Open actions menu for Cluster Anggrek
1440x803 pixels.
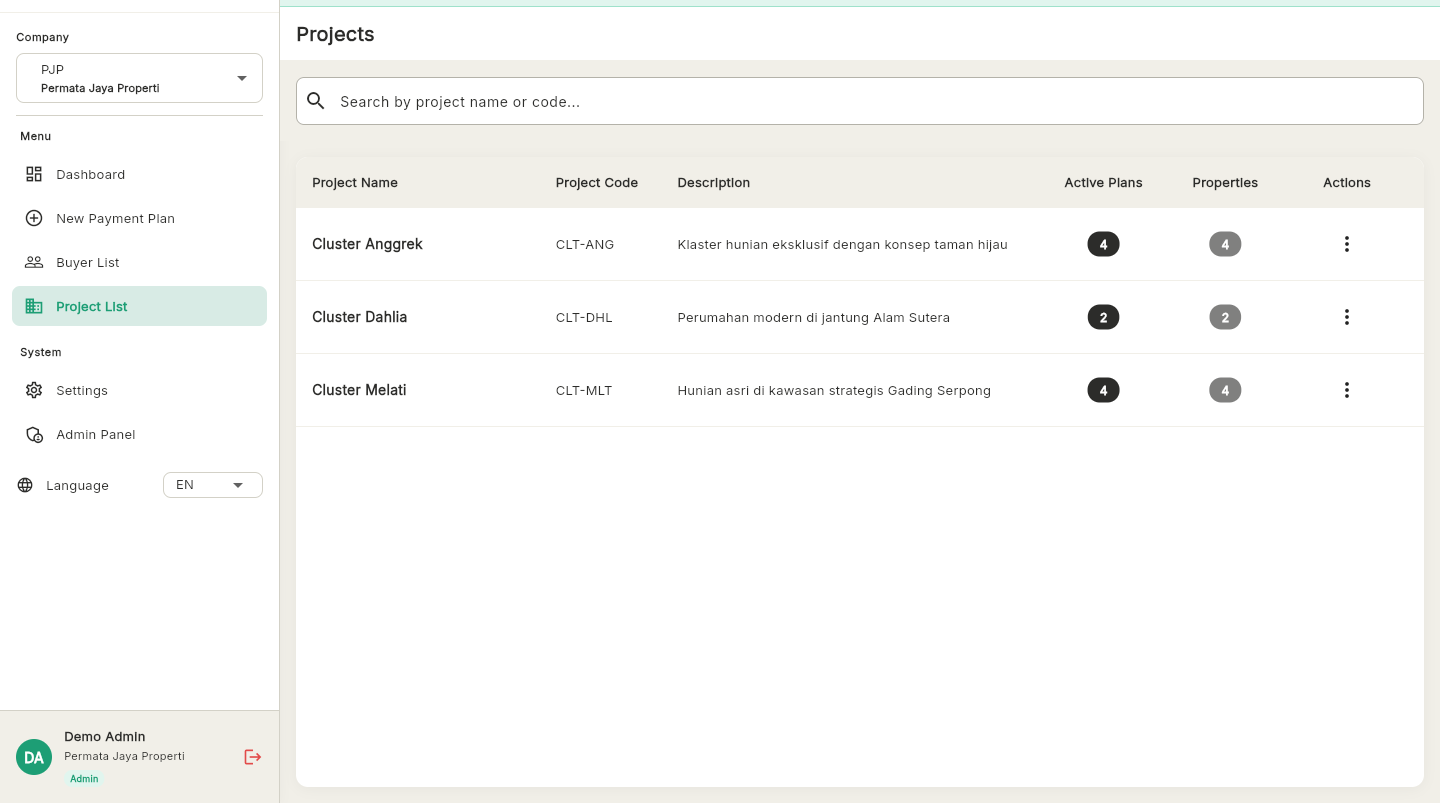pyautogui.click(x=1347, y=243)
